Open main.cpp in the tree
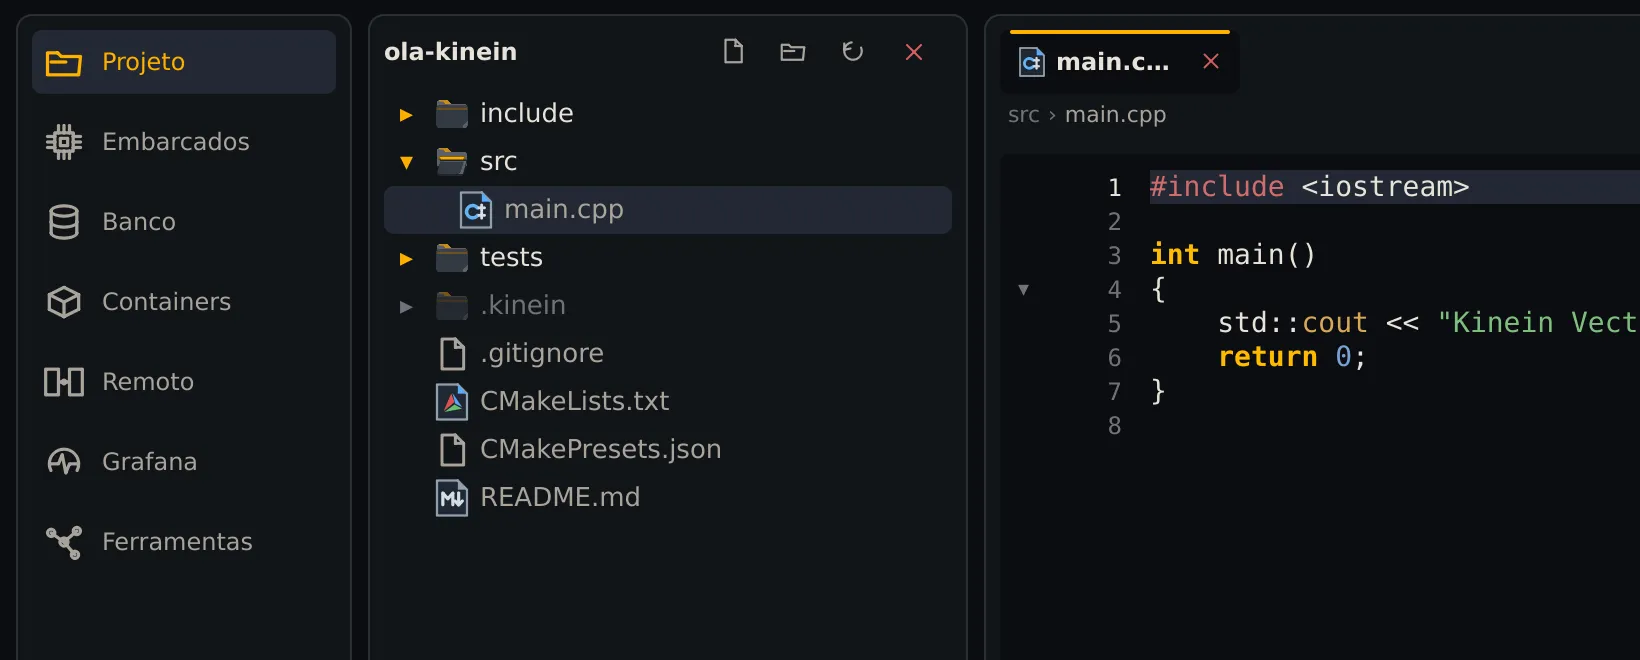The height and width of the screenshot is (660, 1640). 668,210
